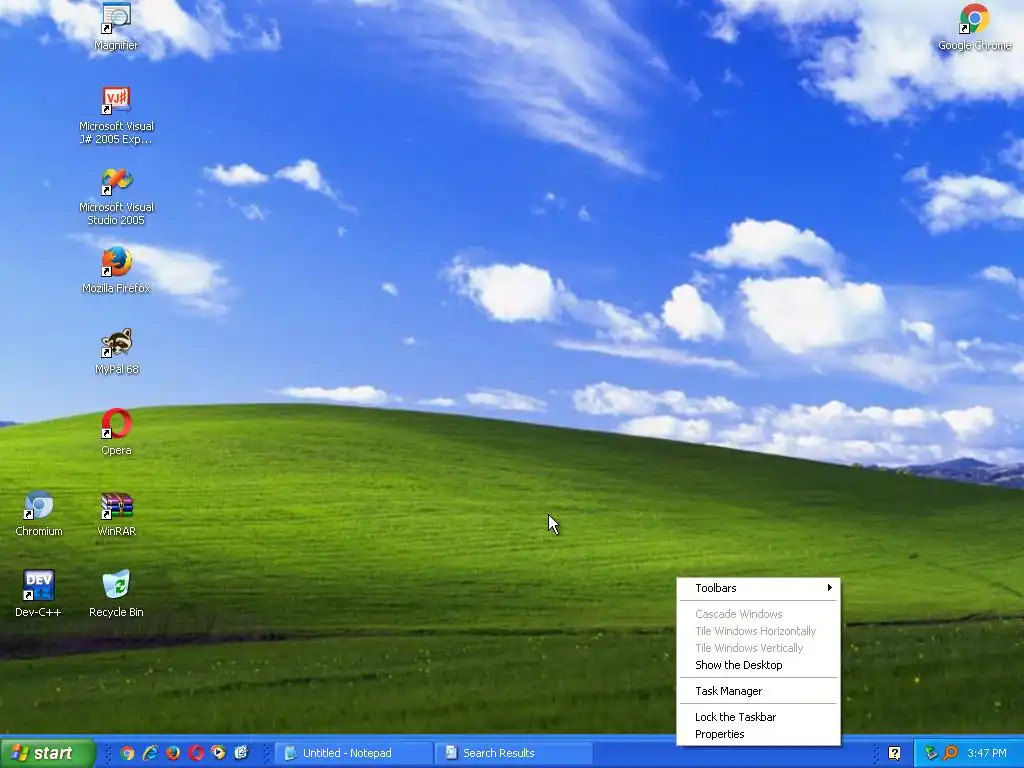Launch Chrome from the Quick Launch bar

click(127, 753)
